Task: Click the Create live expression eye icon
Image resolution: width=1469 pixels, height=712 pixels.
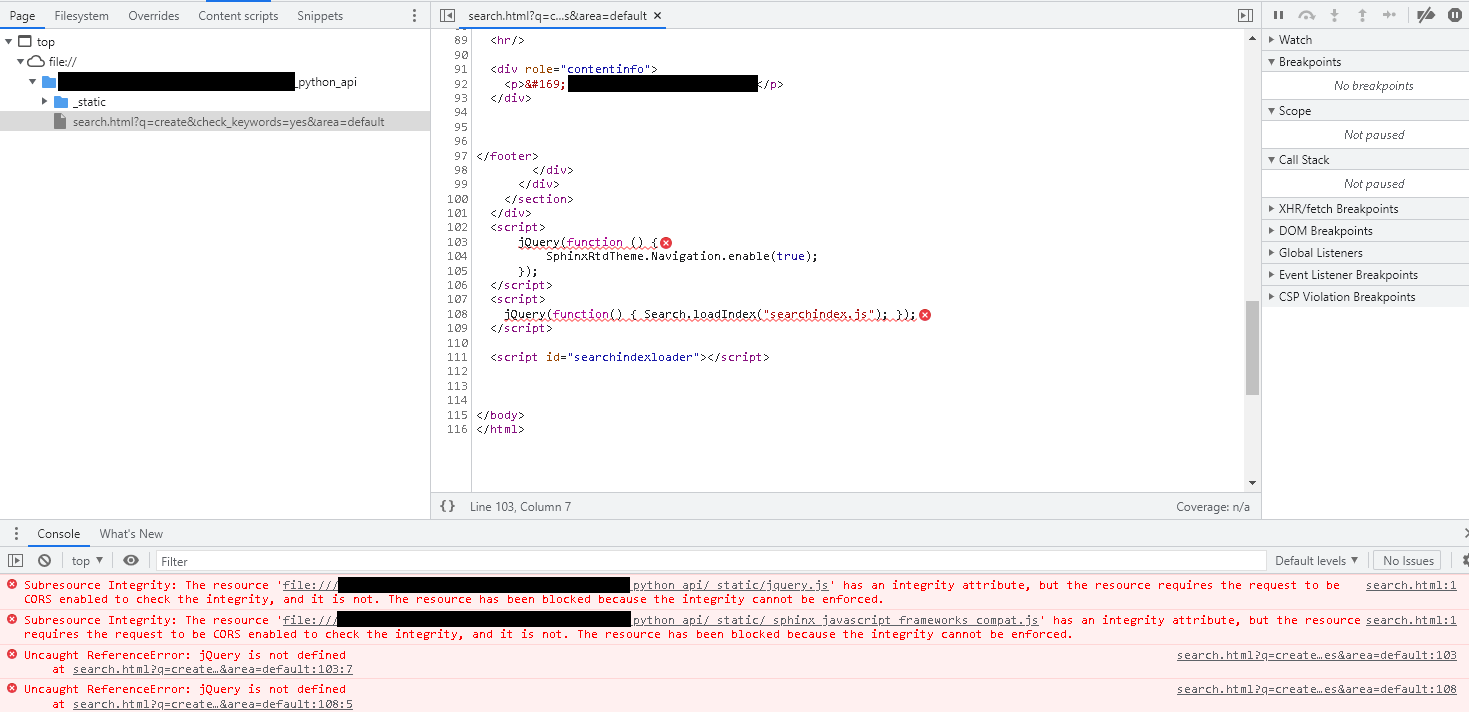Action: click(x=130, y=560)
